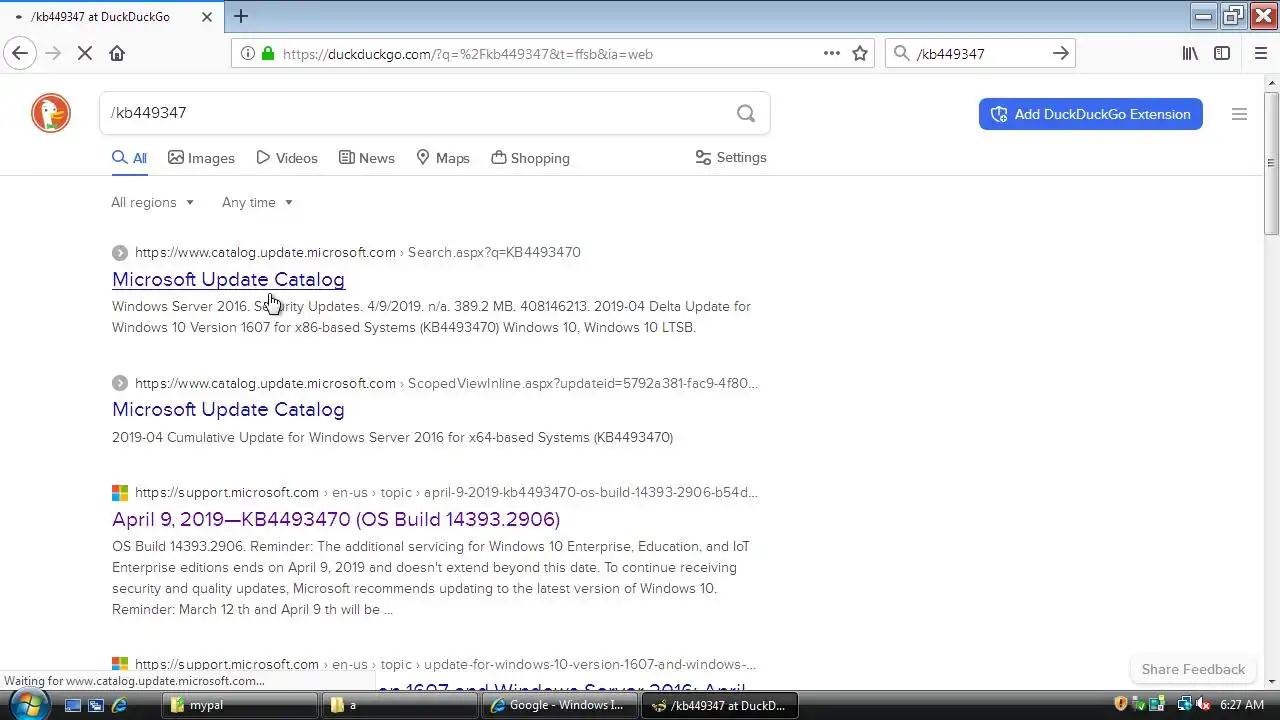Click the green padlock security icon

267,54
